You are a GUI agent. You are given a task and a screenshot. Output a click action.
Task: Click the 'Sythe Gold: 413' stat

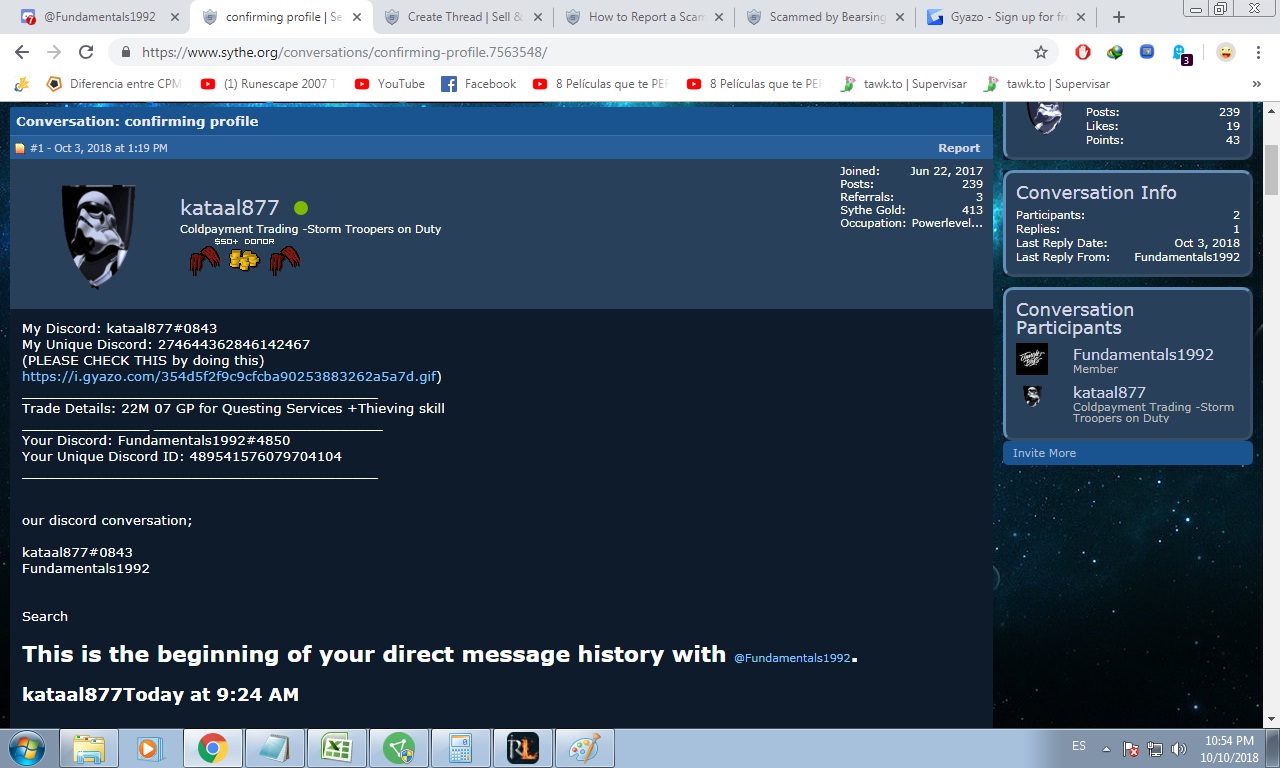click(911, 210)
